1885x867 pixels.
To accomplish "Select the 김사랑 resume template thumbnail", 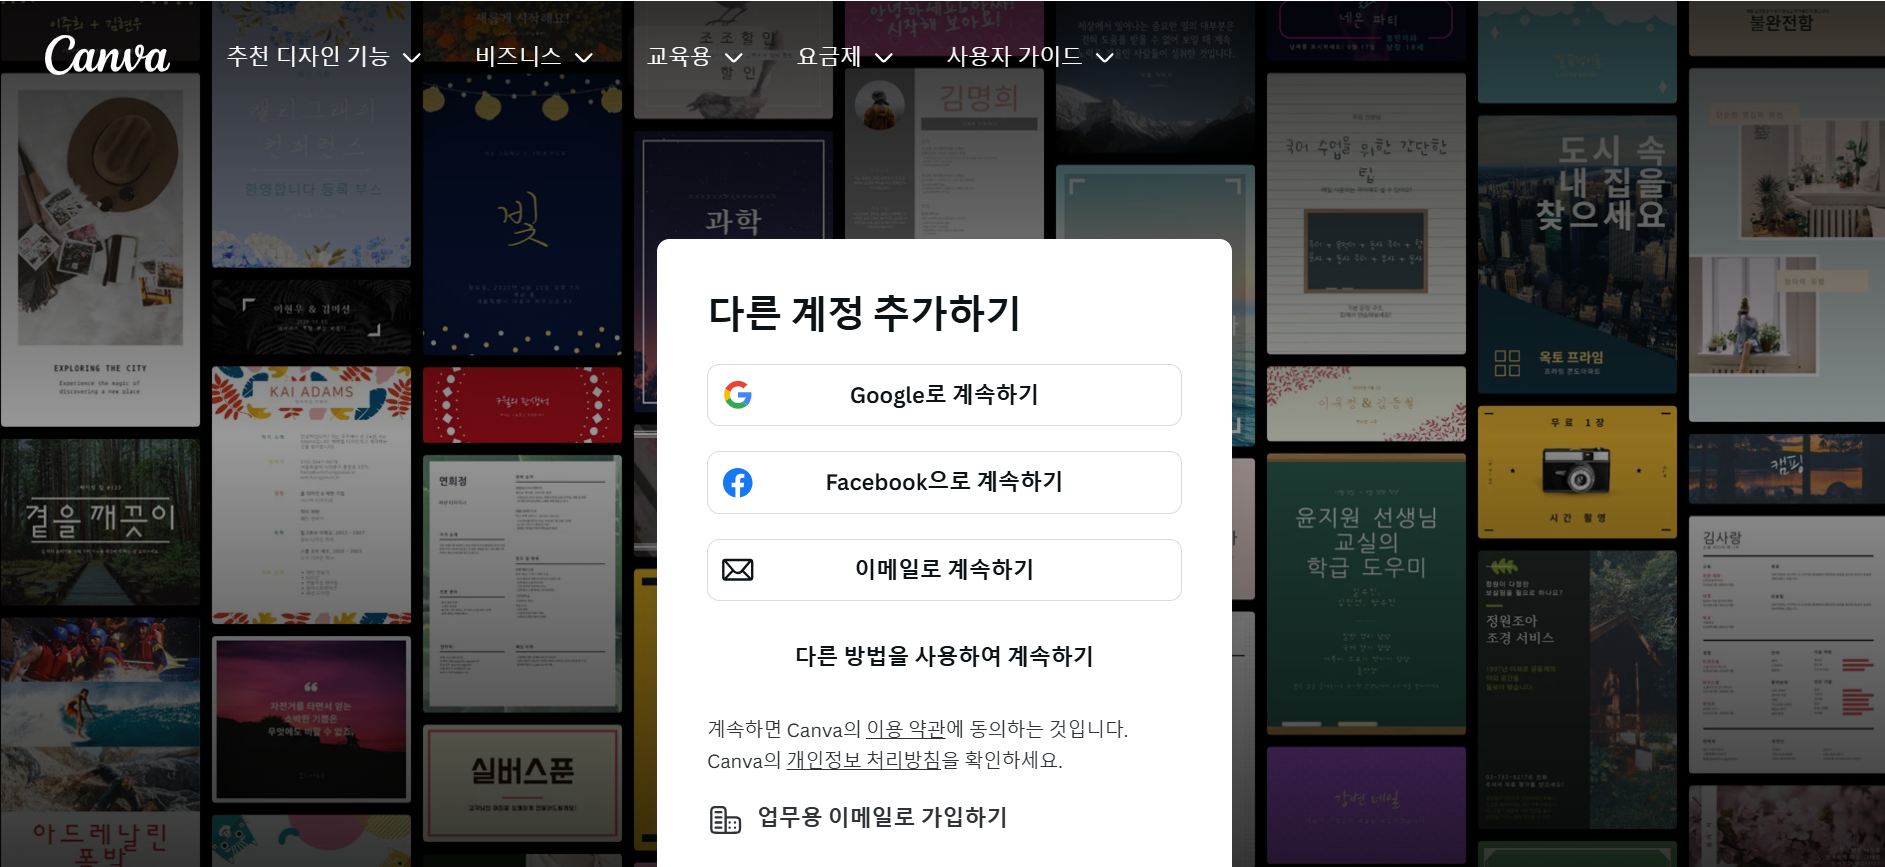I will tap(1787, 645).
